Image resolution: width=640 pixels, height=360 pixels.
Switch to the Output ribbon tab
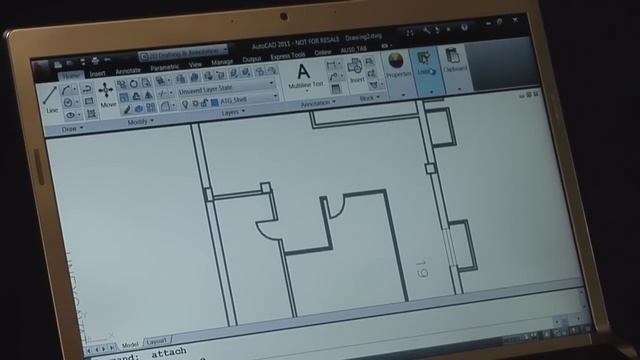(x=251, y=60)
